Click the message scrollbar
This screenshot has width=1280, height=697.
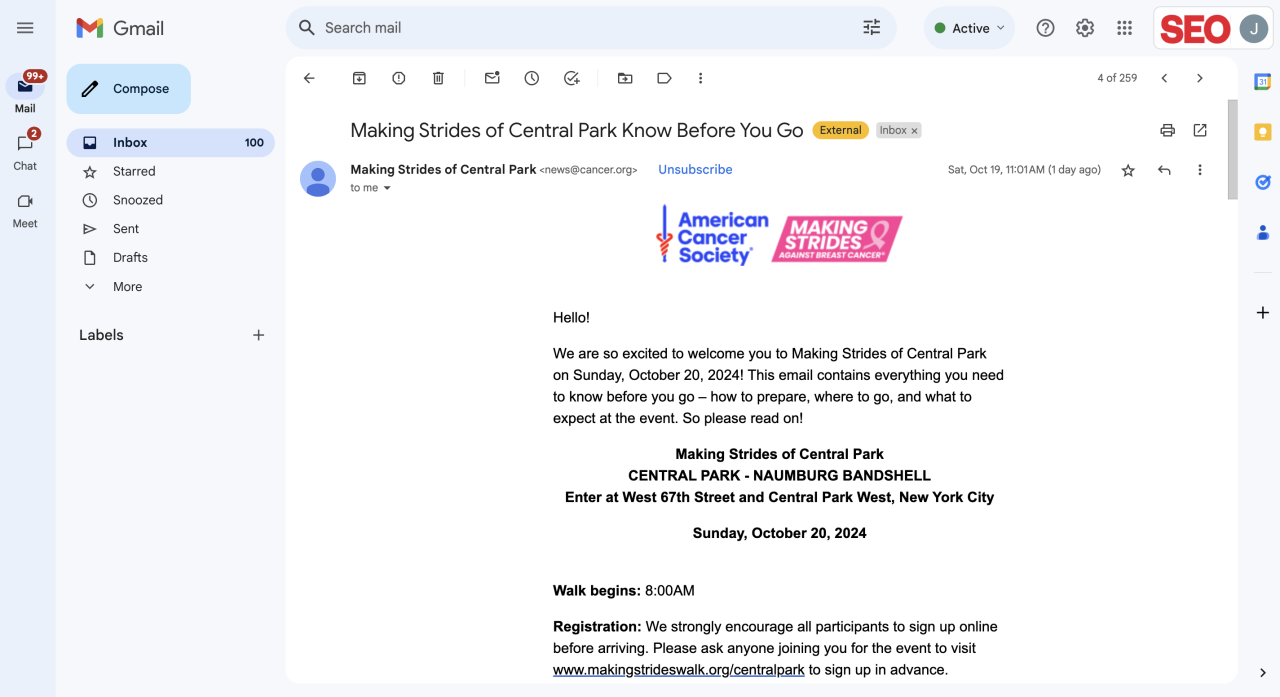tap(1233, 150)
